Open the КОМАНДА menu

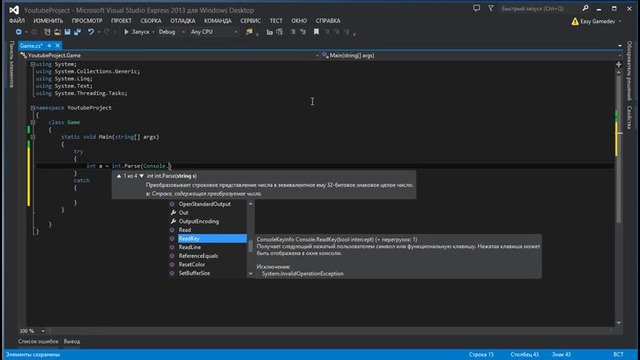click(x=218, y=20)
